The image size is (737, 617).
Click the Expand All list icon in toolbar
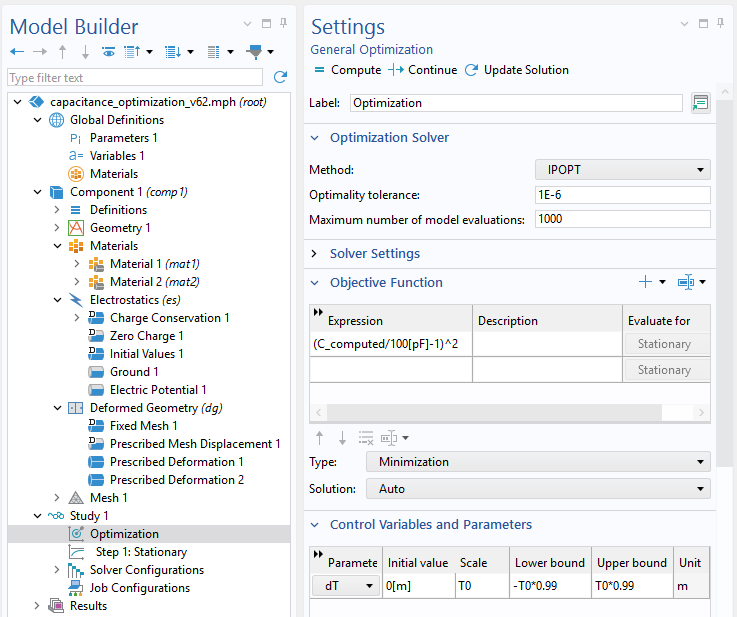(173, 52)
